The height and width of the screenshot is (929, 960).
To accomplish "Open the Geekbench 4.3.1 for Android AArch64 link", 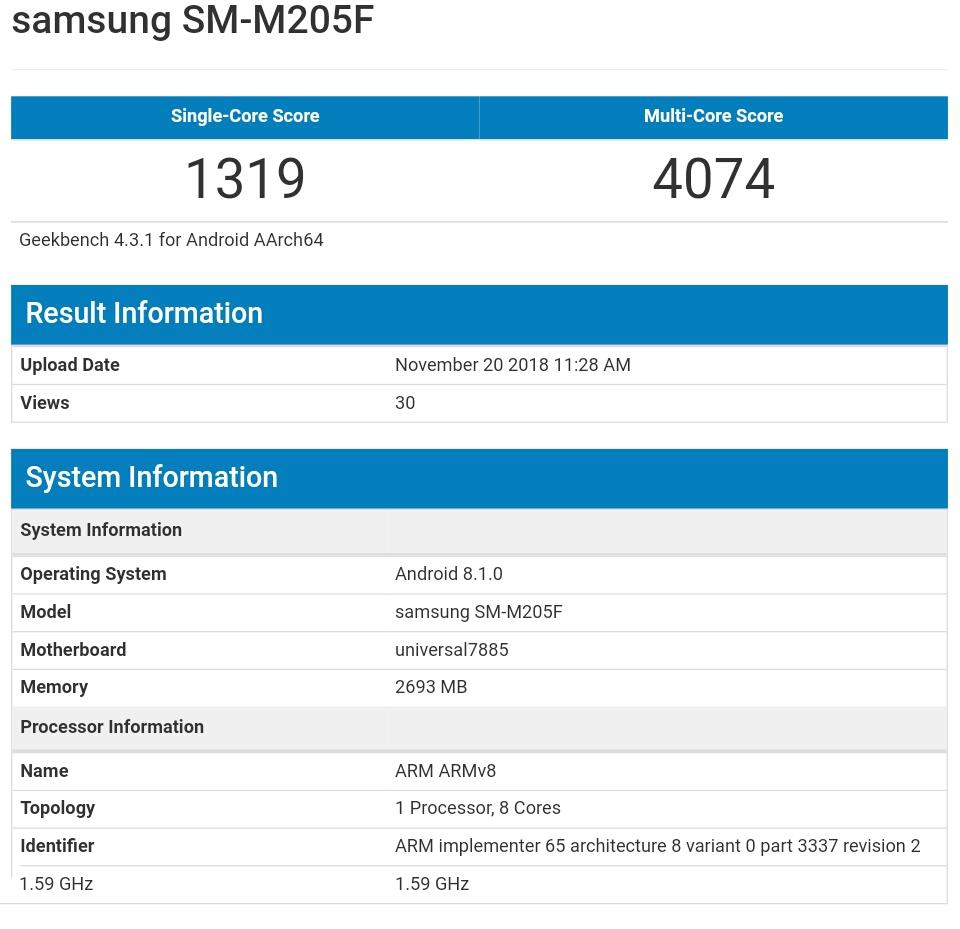I will [170, 239].
